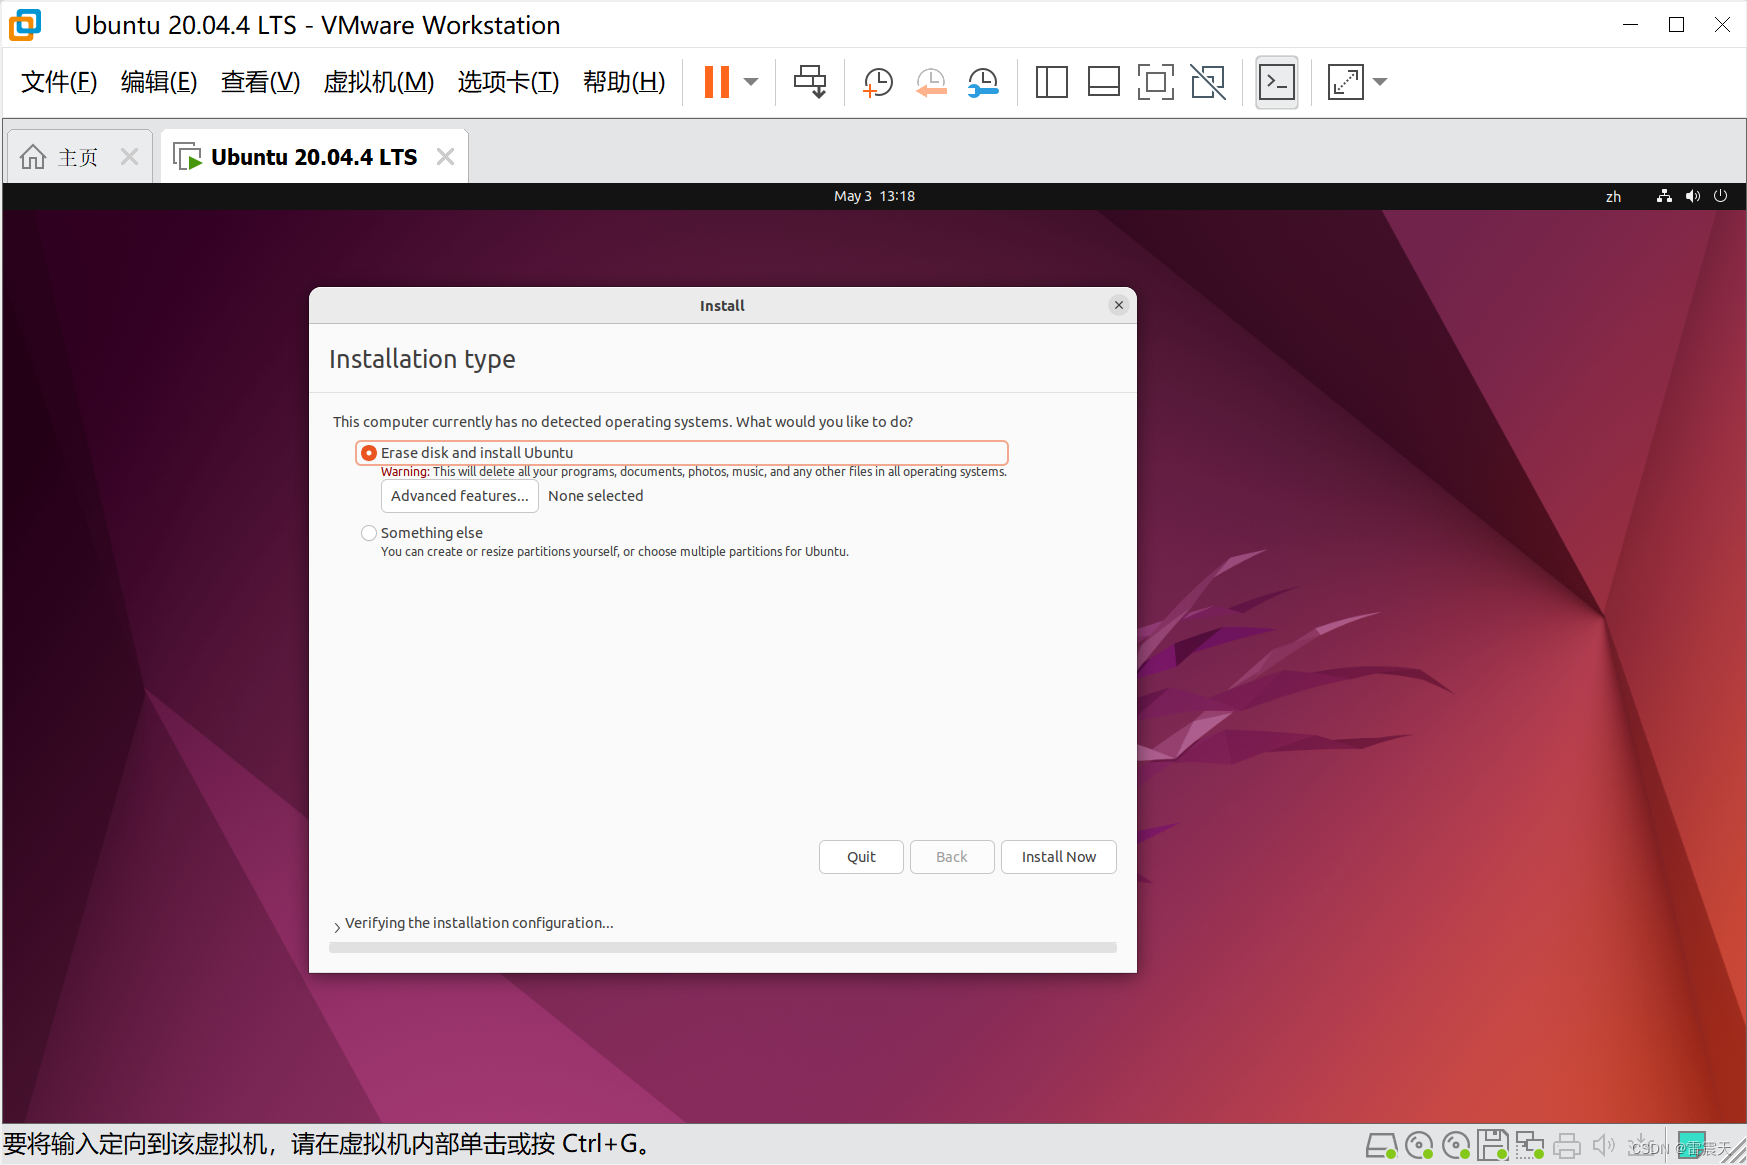
Task: Toggle the thumbnail bar view icon
Action: click(1103, 82)
